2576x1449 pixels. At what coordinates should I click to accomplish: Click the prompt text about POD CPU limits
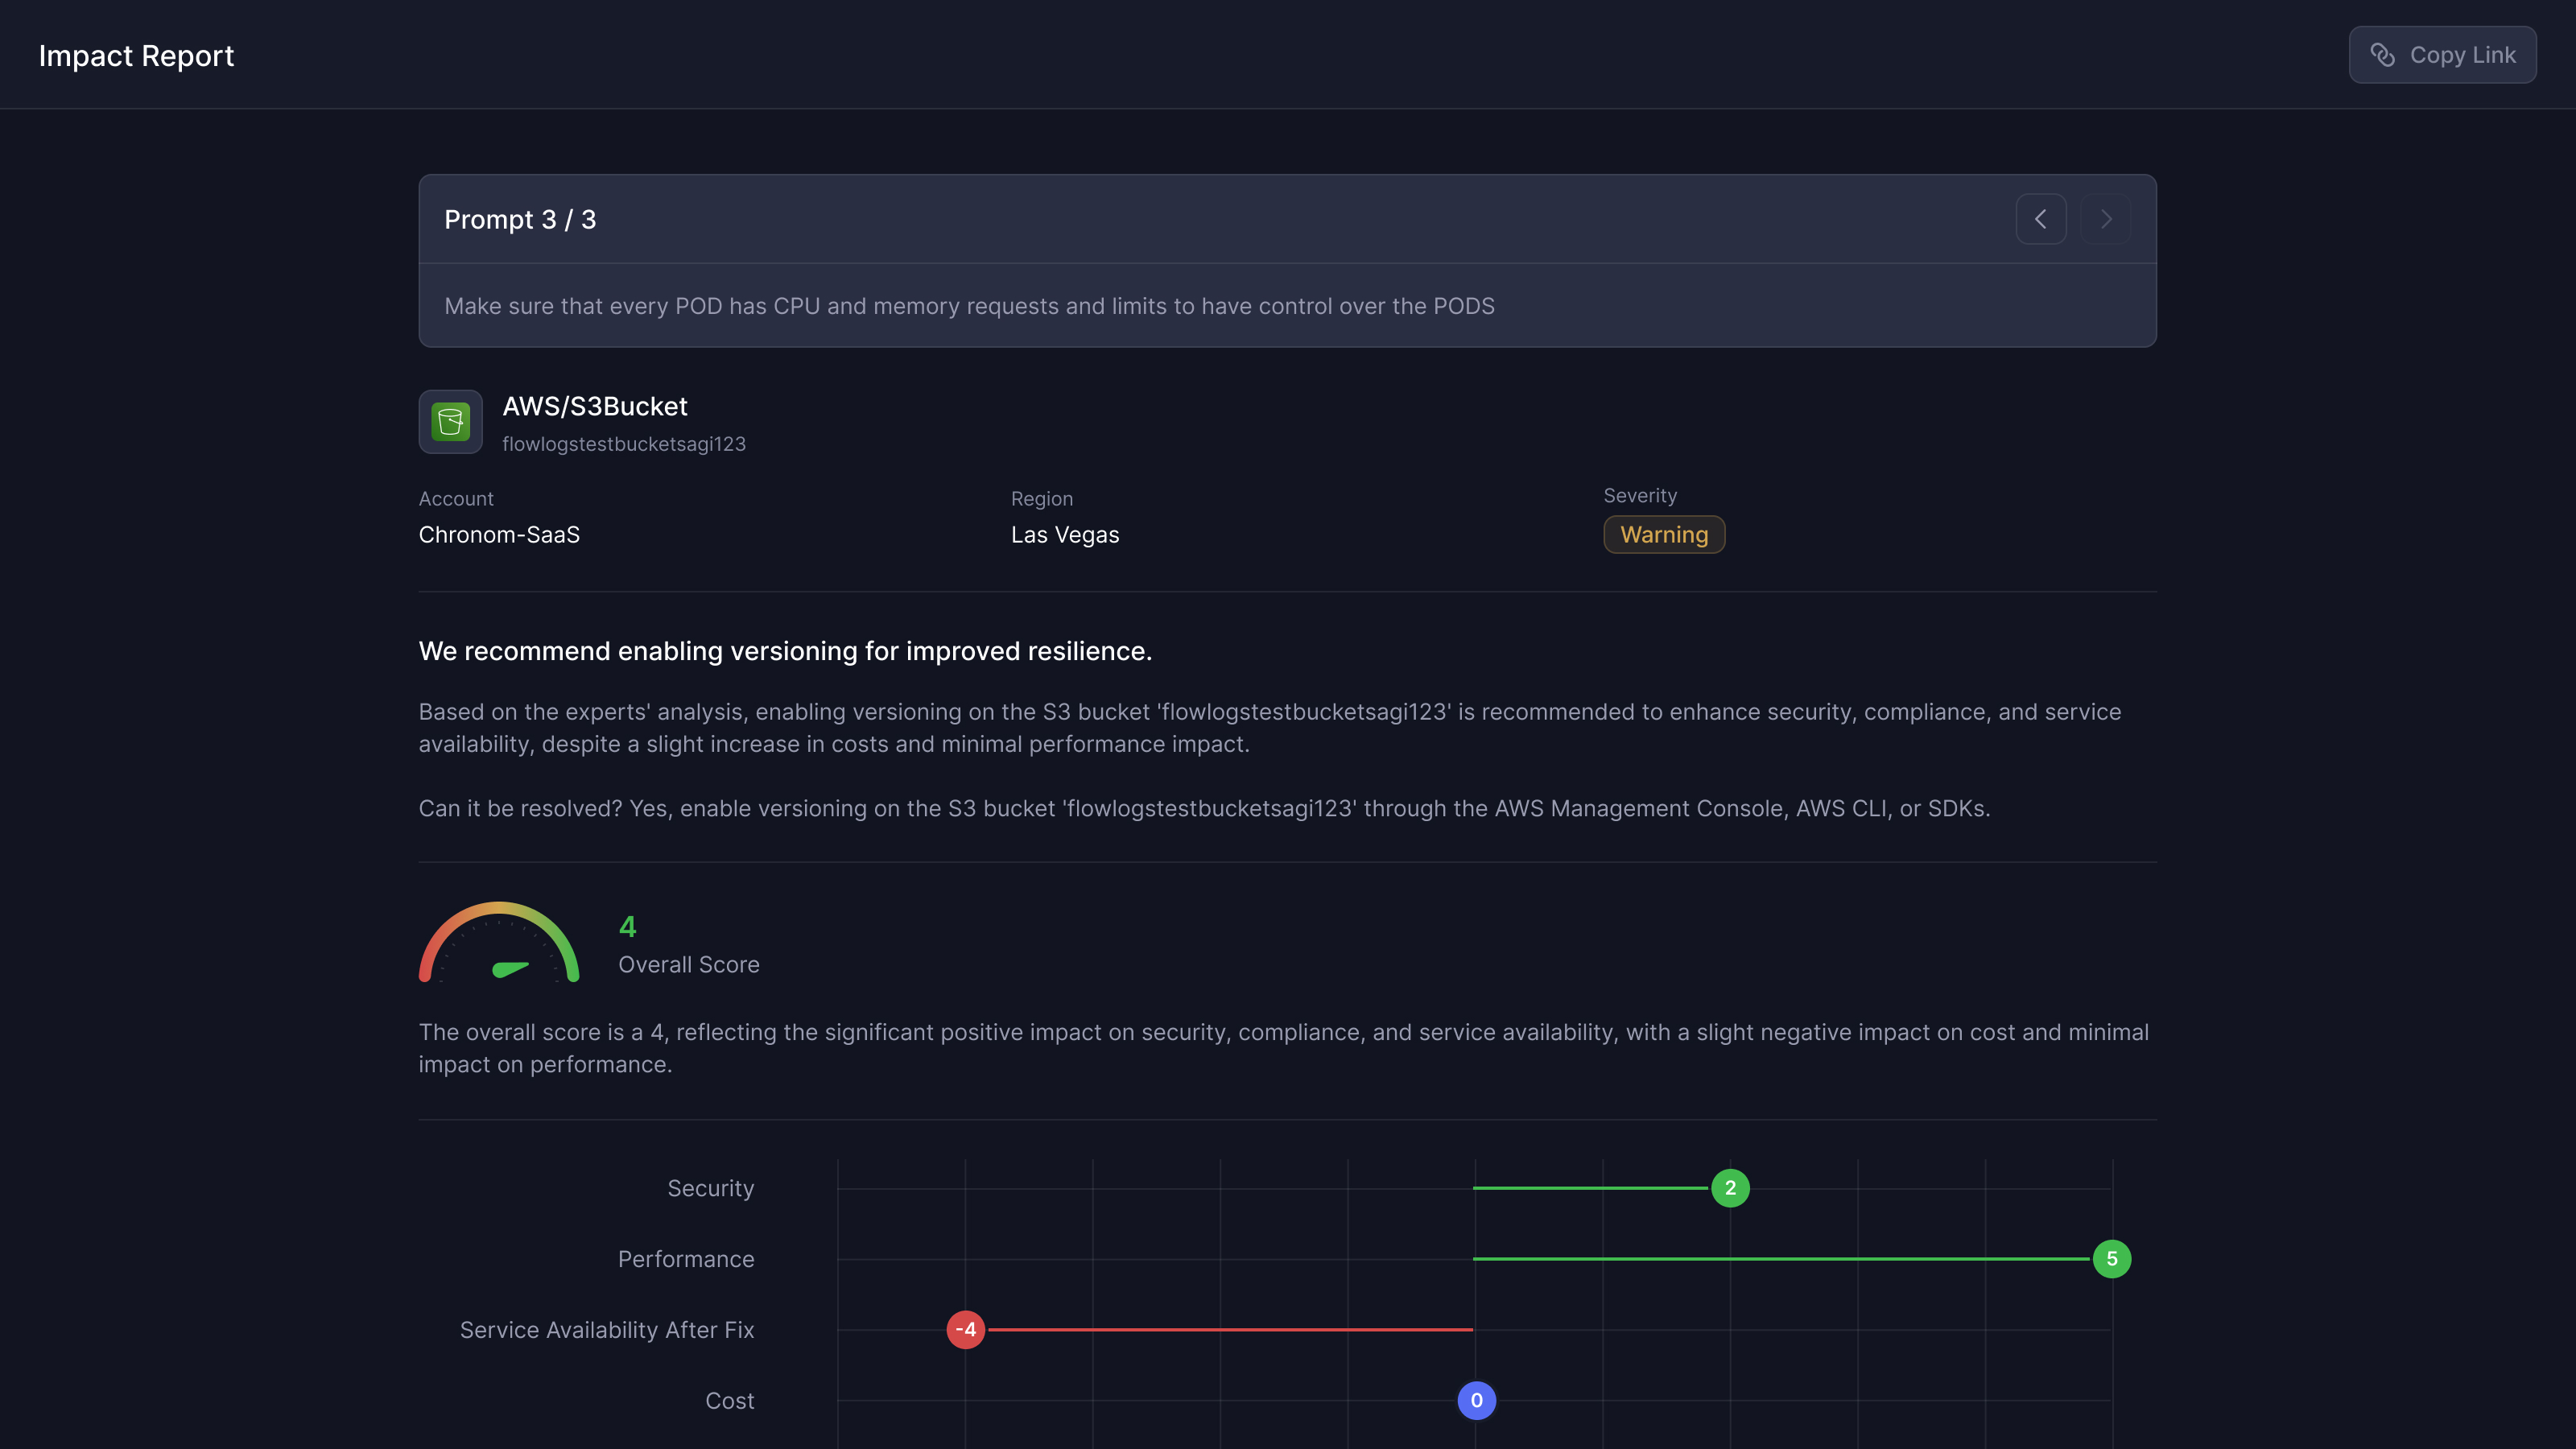[x=969, y=306]
